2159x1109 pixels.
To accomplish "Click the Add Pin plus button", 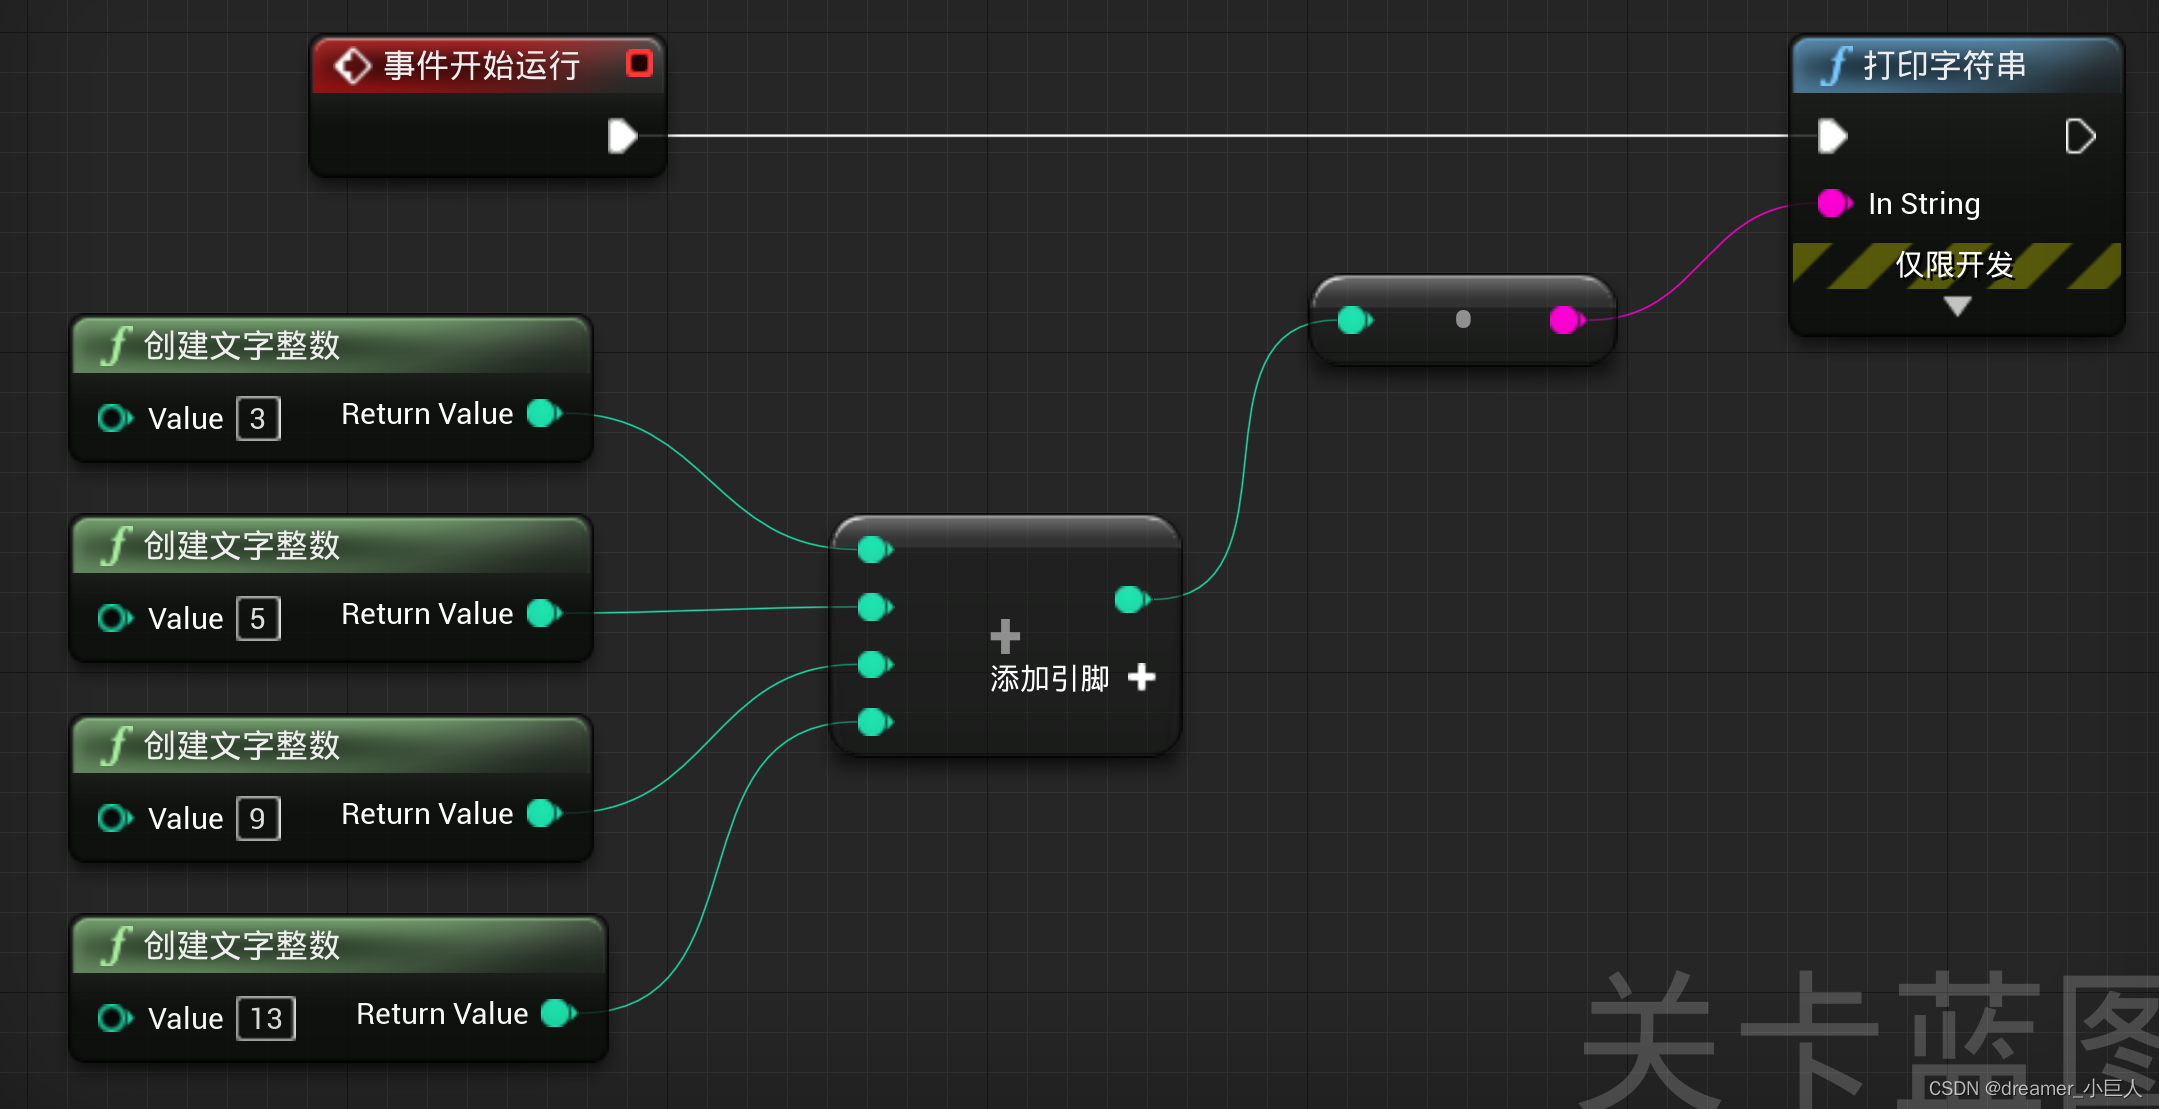I will (x=1141, y=678).
